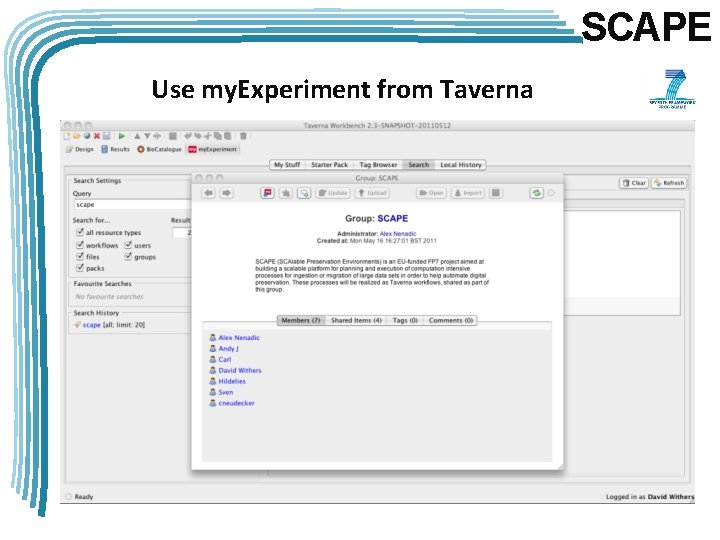Viewport: 720px width, 540px height.
Task: Click the Update button
Action: pyautogui.click(x=333, y=193)
